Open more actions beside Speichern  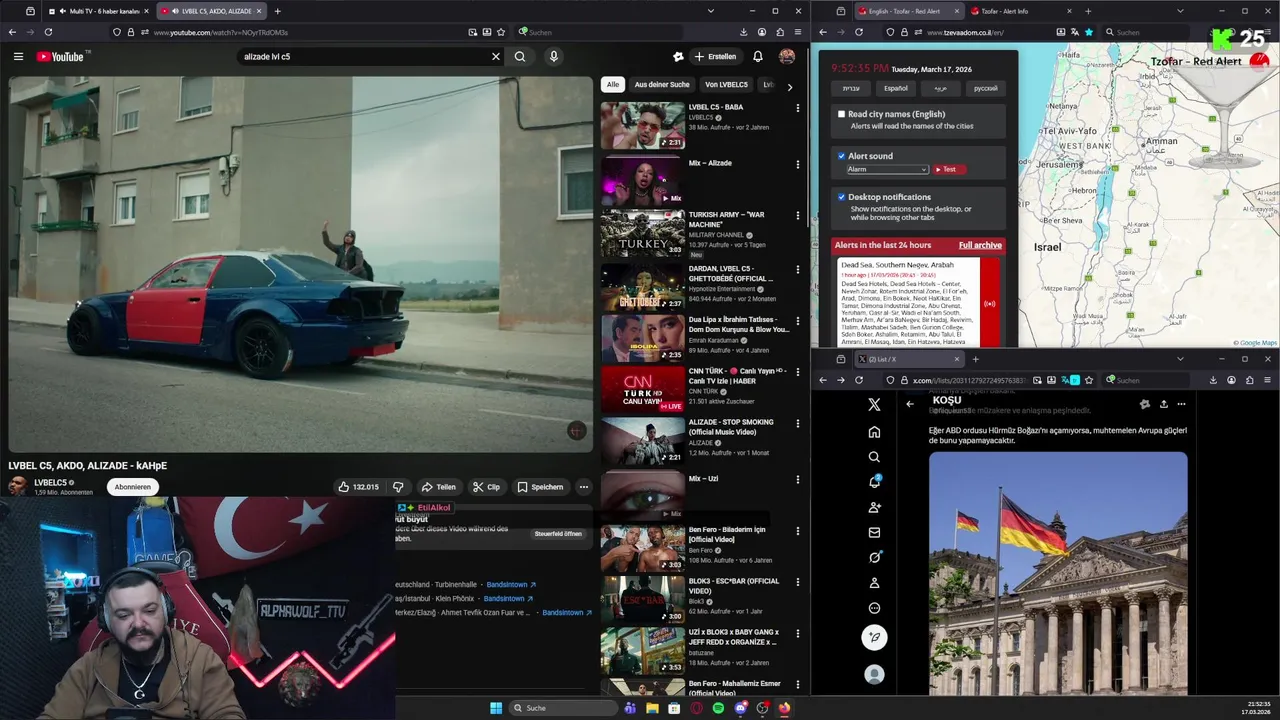584,487
